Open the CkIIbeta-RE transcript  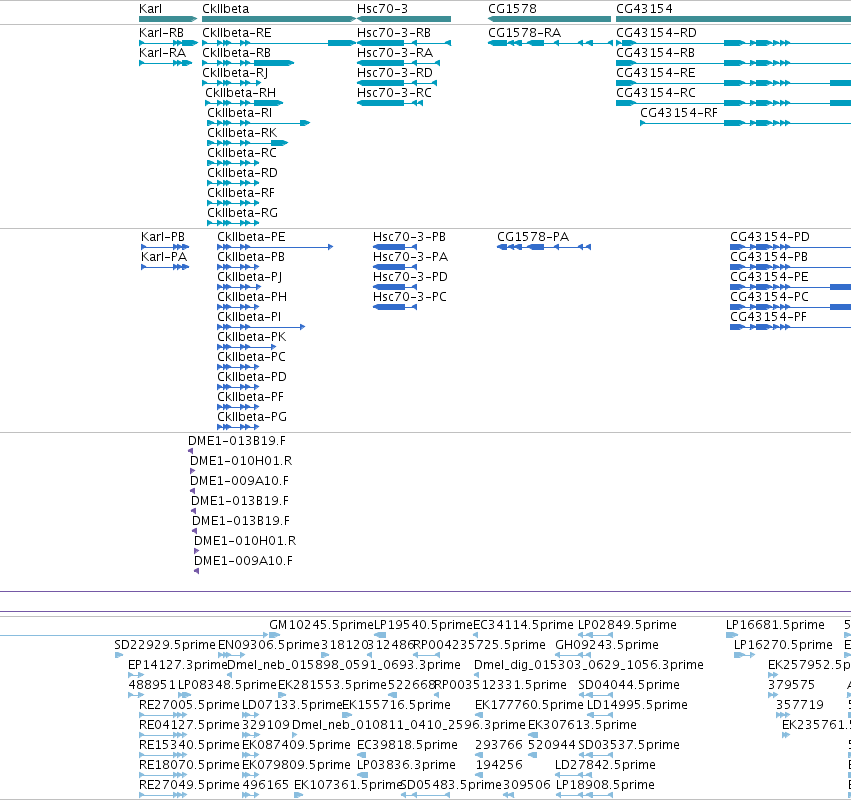[237, 33]
